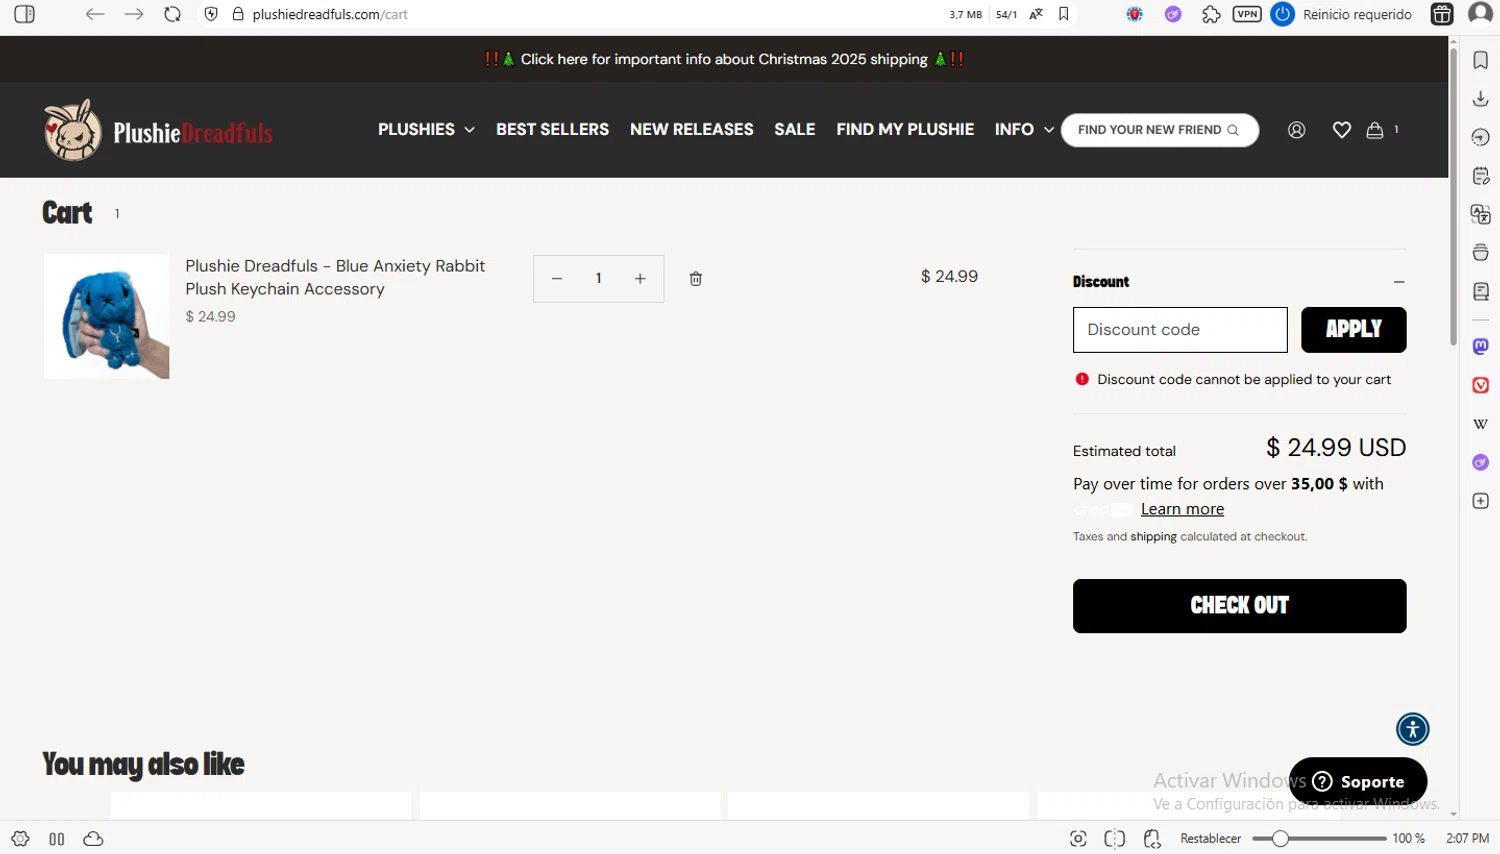Increase the item quantity with plus
This screenshot has width=1500, height=854.
tap(640, 279)
